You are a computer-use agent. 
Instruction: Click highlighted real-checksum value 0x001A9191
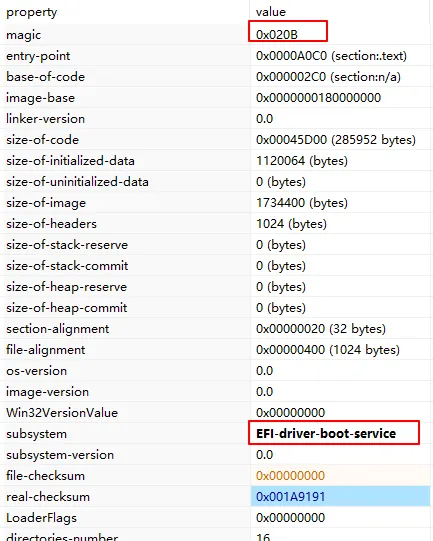pyautogui.click(x=291, y=497)
